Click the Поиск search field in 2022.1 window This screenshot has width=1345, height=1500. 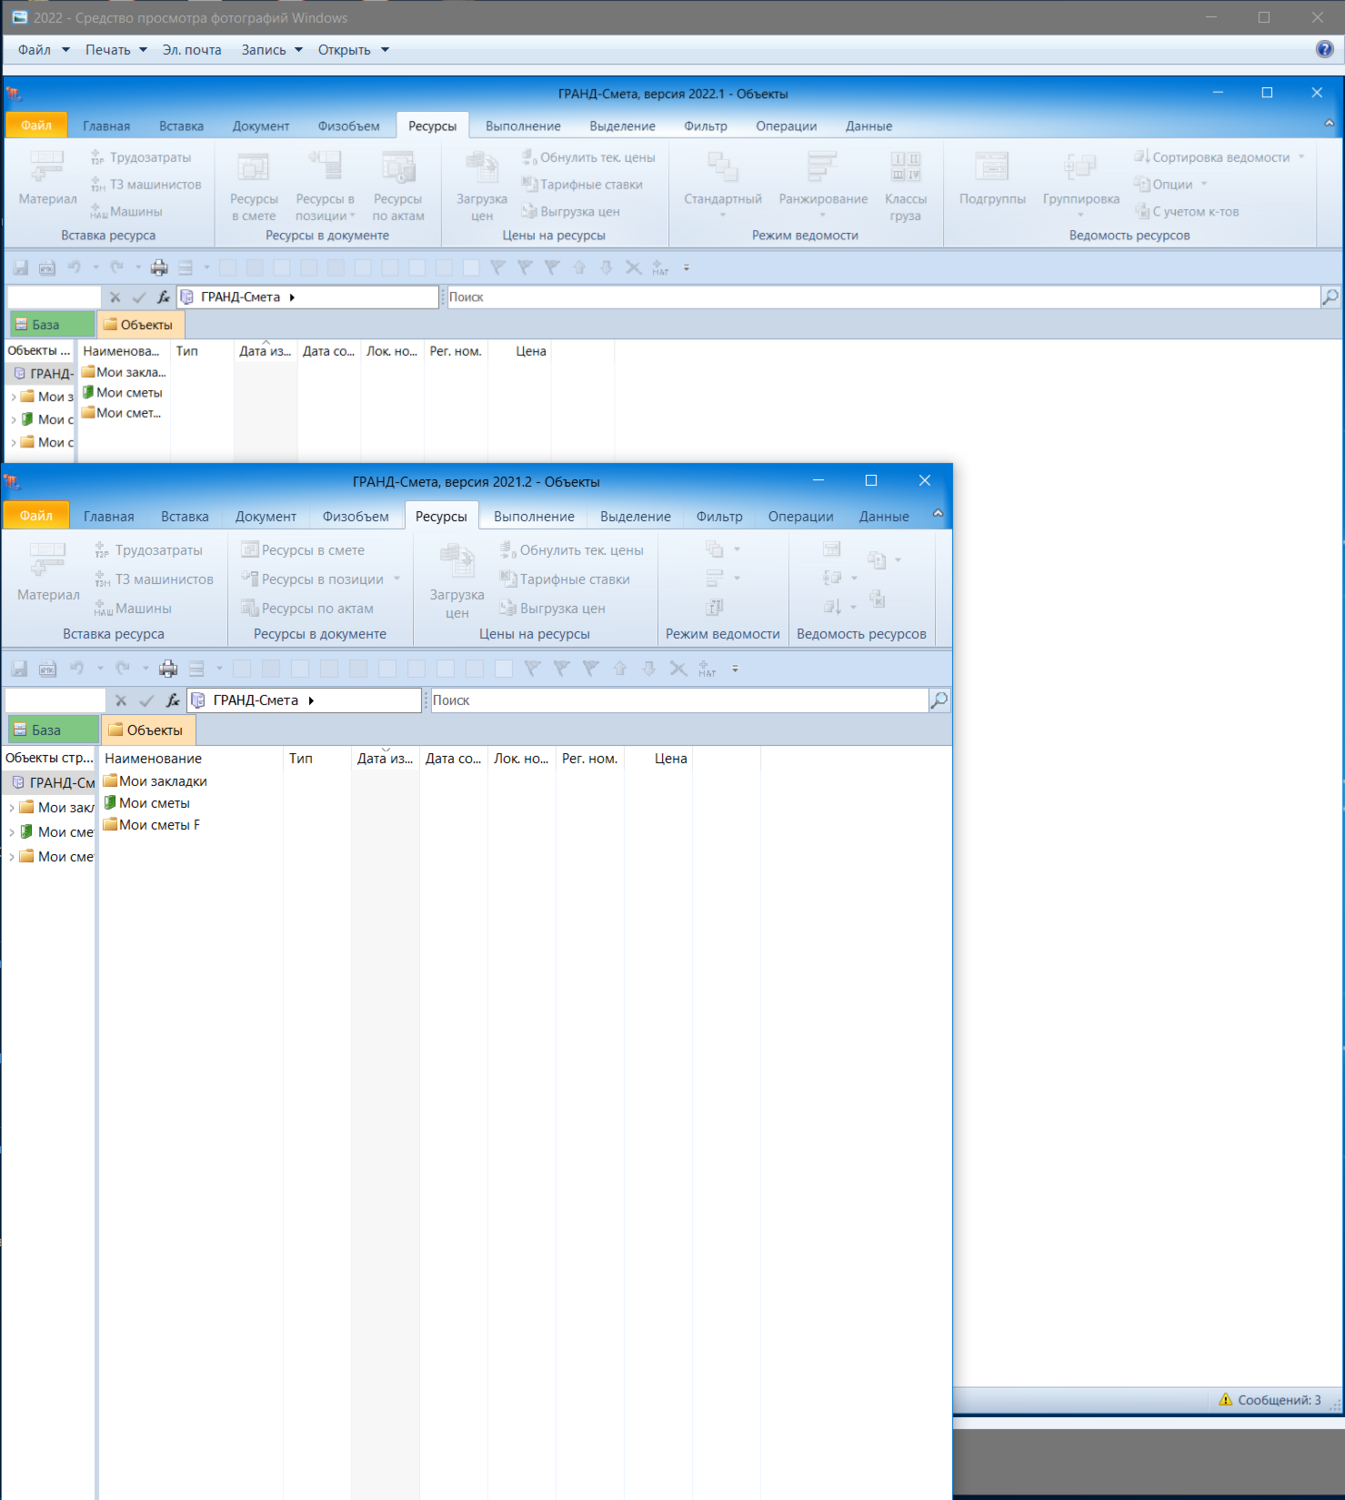coord(883,297)
